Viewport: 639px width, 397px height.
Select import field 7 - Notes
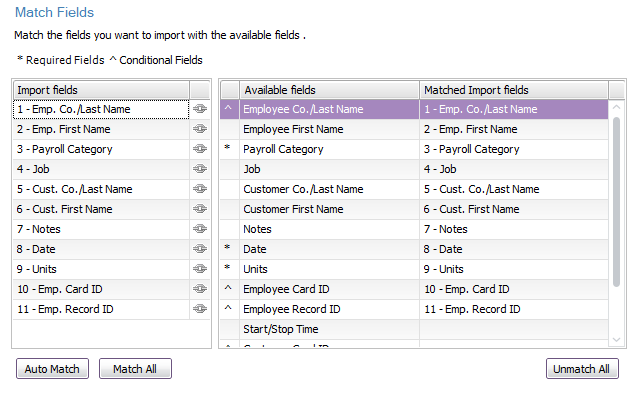[101, 229]
